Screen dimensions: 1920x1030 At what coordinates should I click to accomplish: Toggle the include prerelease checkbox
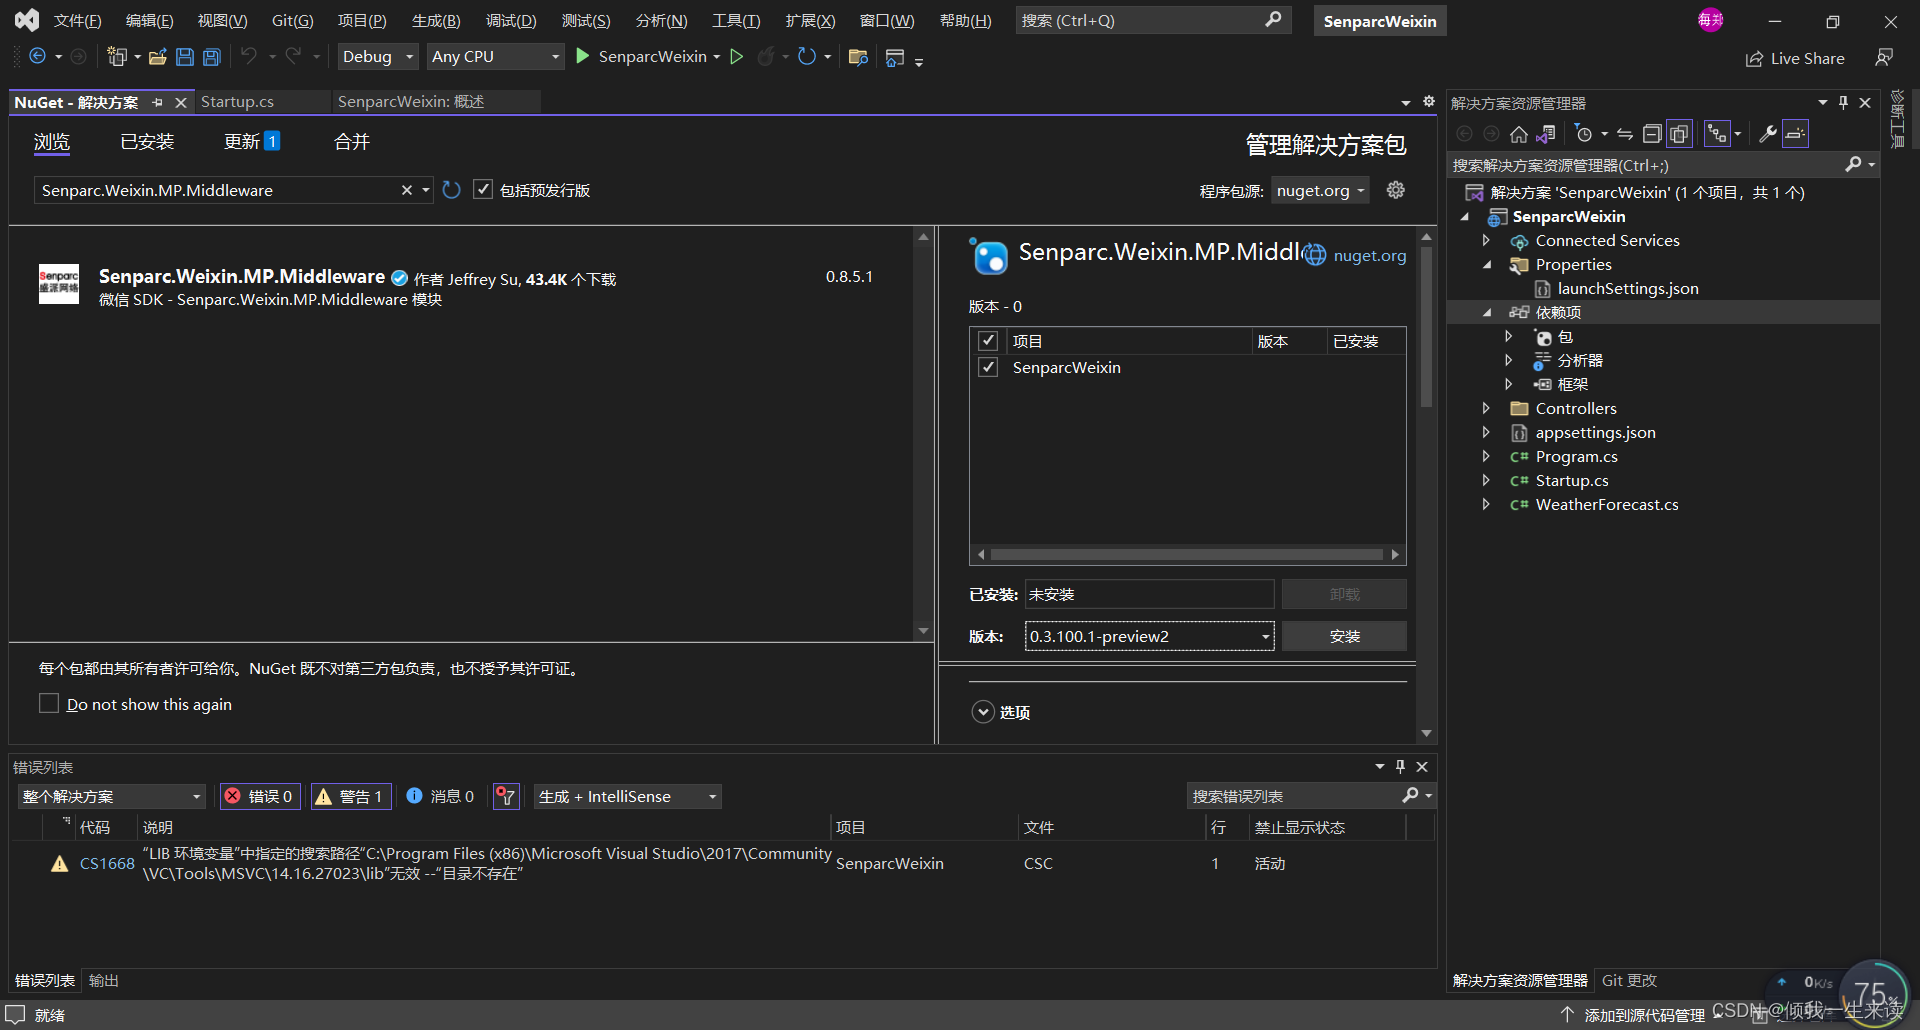click(483, 190)
